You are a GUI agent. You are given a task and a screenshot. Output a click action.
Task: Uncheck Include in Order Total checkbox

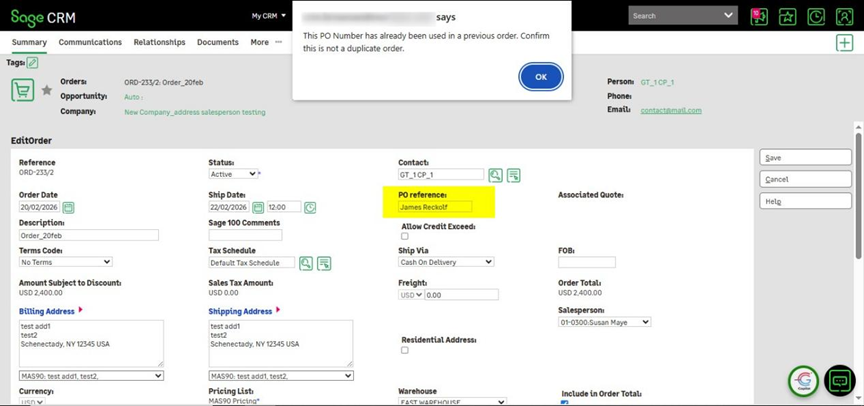pos(564,403)
